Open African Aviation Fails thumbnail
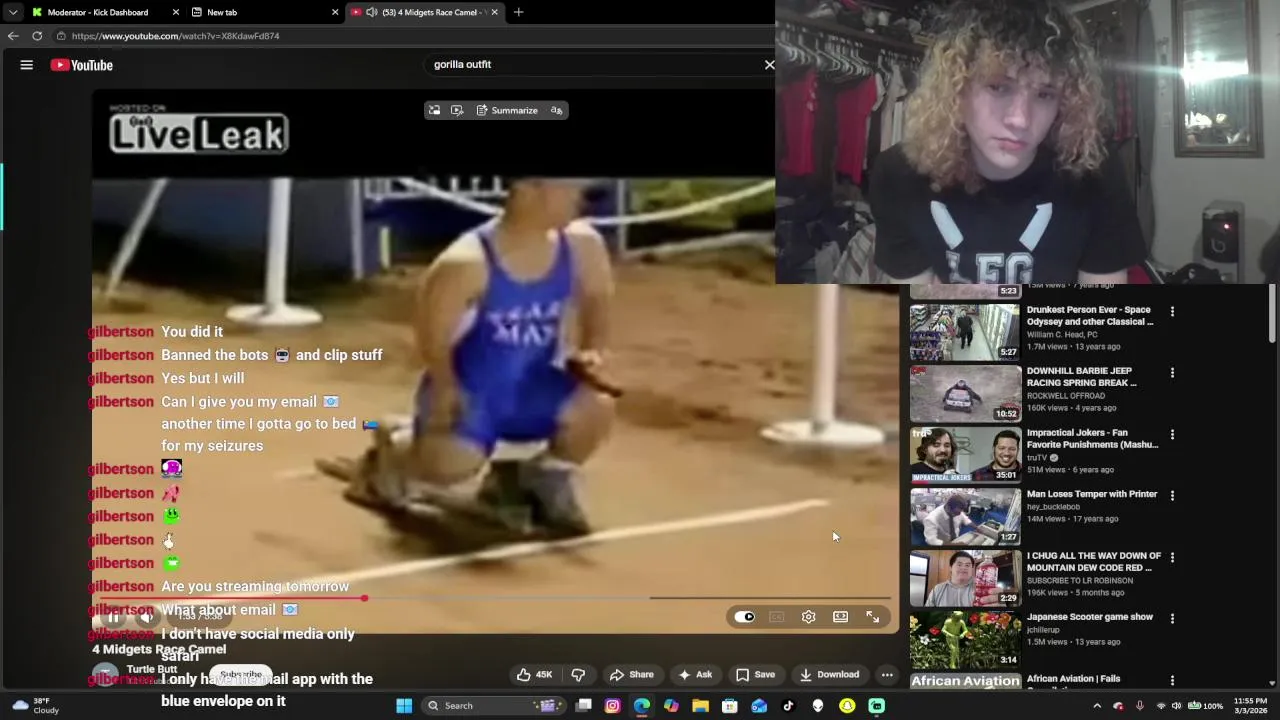Viewport: 1280px width, 720px height. 965,680
